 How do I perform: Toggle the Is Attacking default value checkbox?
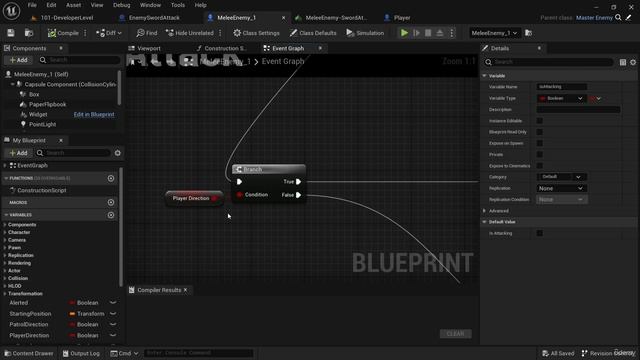(x=540, y=233)
